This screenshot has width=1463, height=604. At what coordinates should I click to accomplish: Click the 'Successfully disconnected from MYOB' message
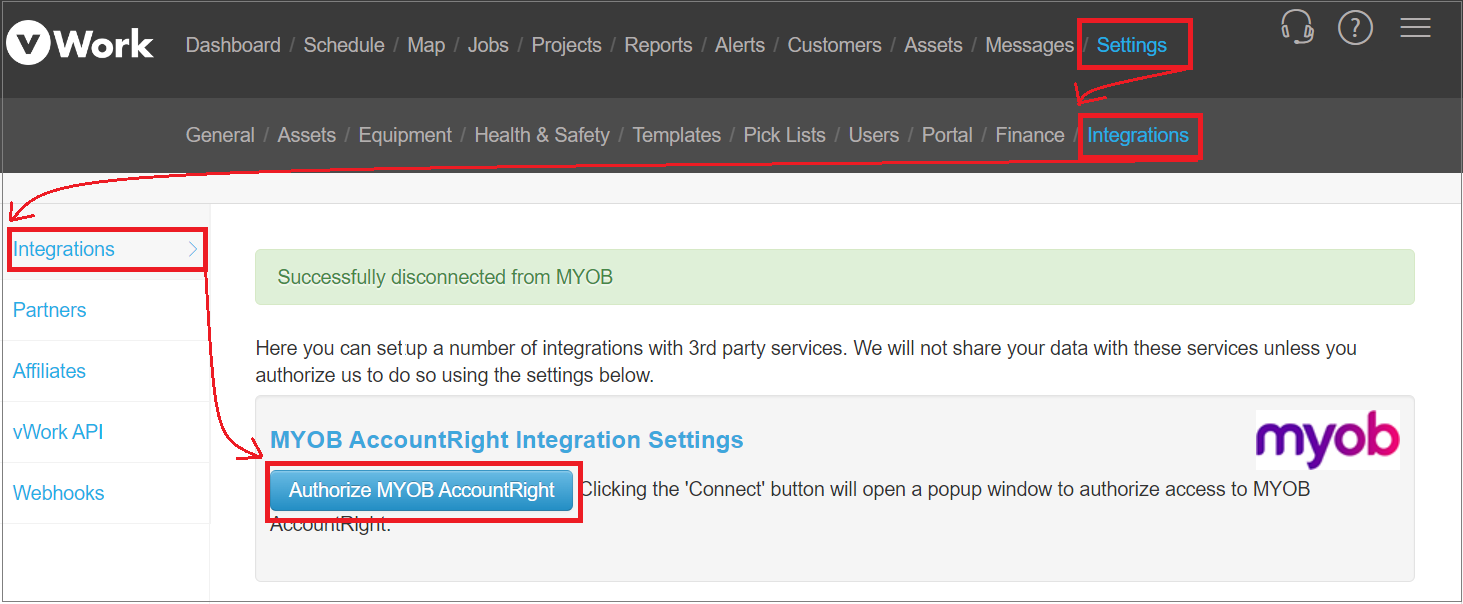tap(445, 277)
